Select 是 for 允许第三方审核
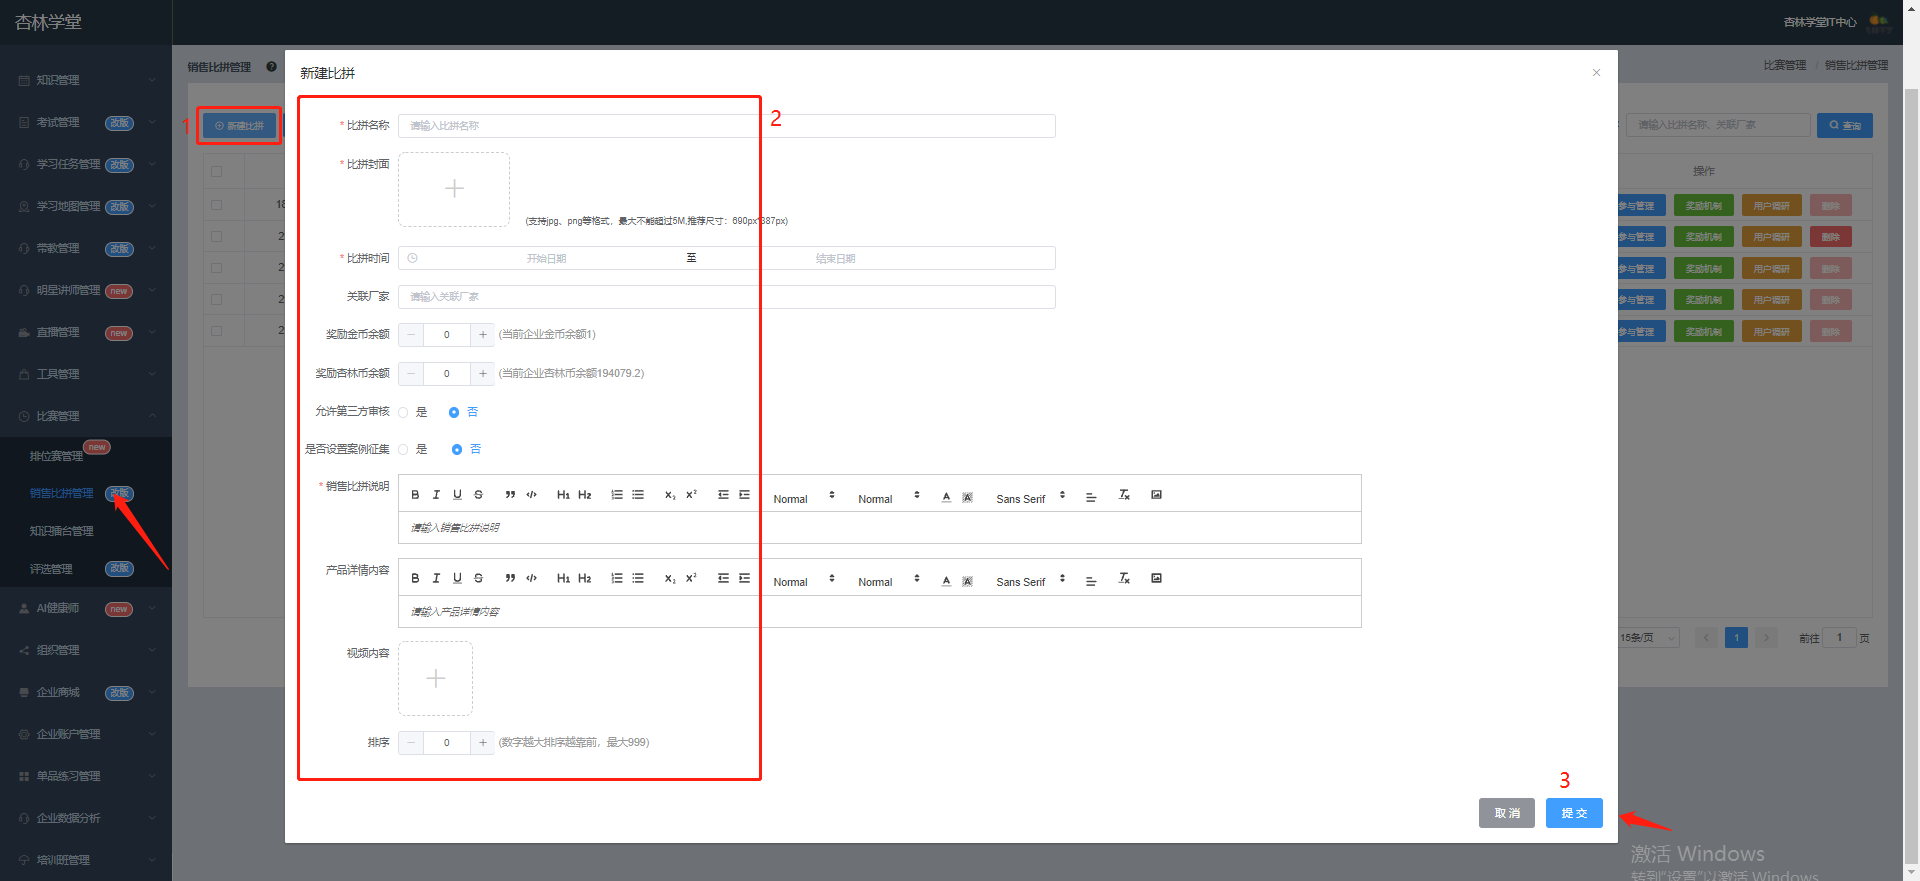Viewport: 1920px width, 881px height. tap(404, 412)
